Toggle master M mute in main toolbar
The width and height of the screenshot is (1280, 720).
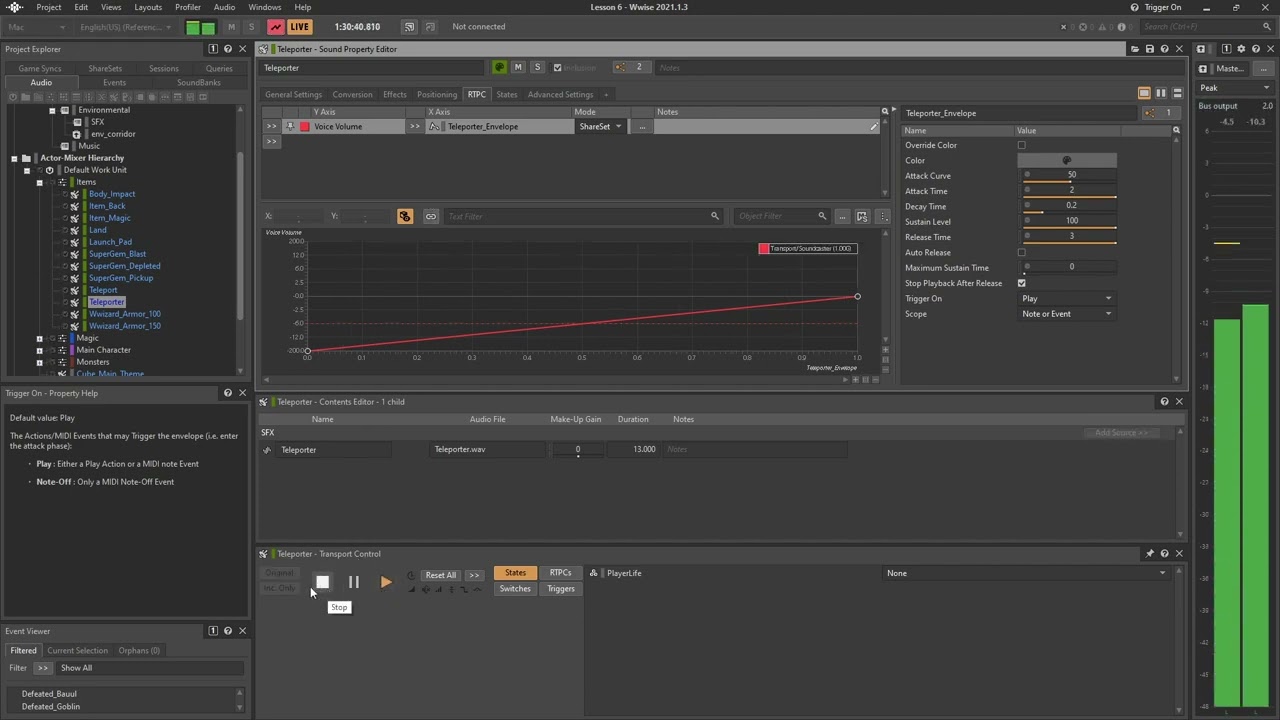pos(232,27)
